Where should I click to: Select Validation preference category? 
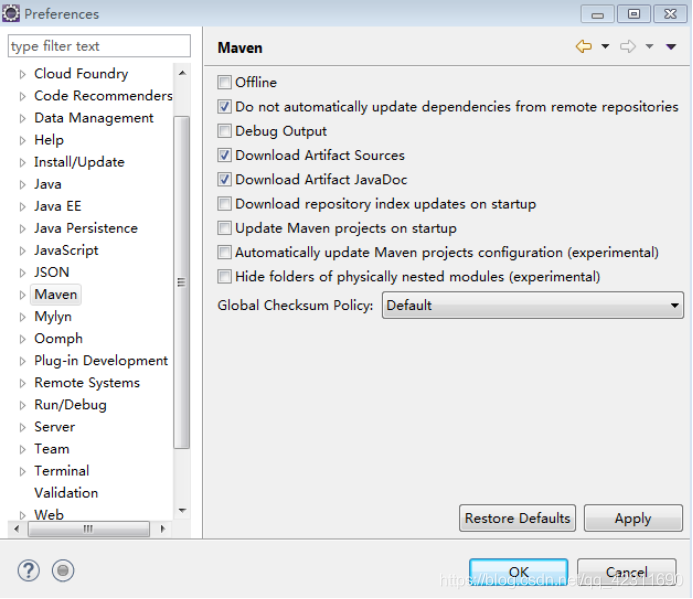click(x=66, y=493)
